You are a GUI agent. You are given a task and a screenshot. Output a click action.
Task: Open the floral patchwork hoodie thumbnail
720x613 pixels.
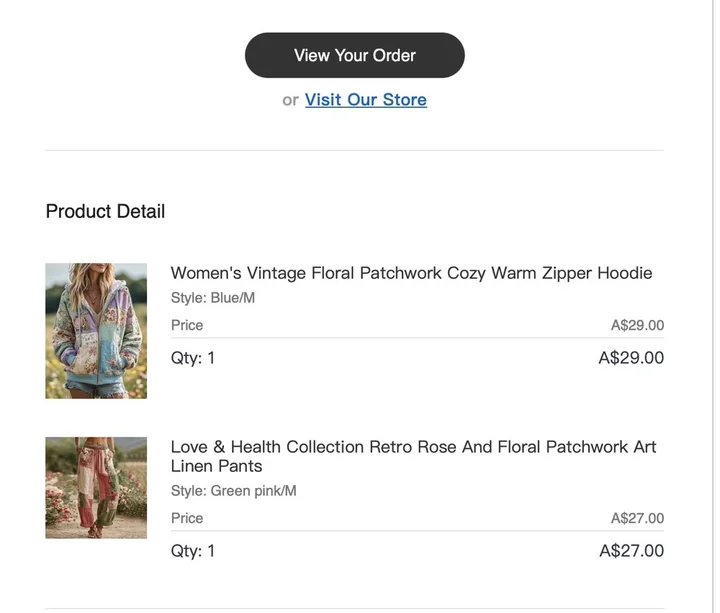[x=96, y=331]
